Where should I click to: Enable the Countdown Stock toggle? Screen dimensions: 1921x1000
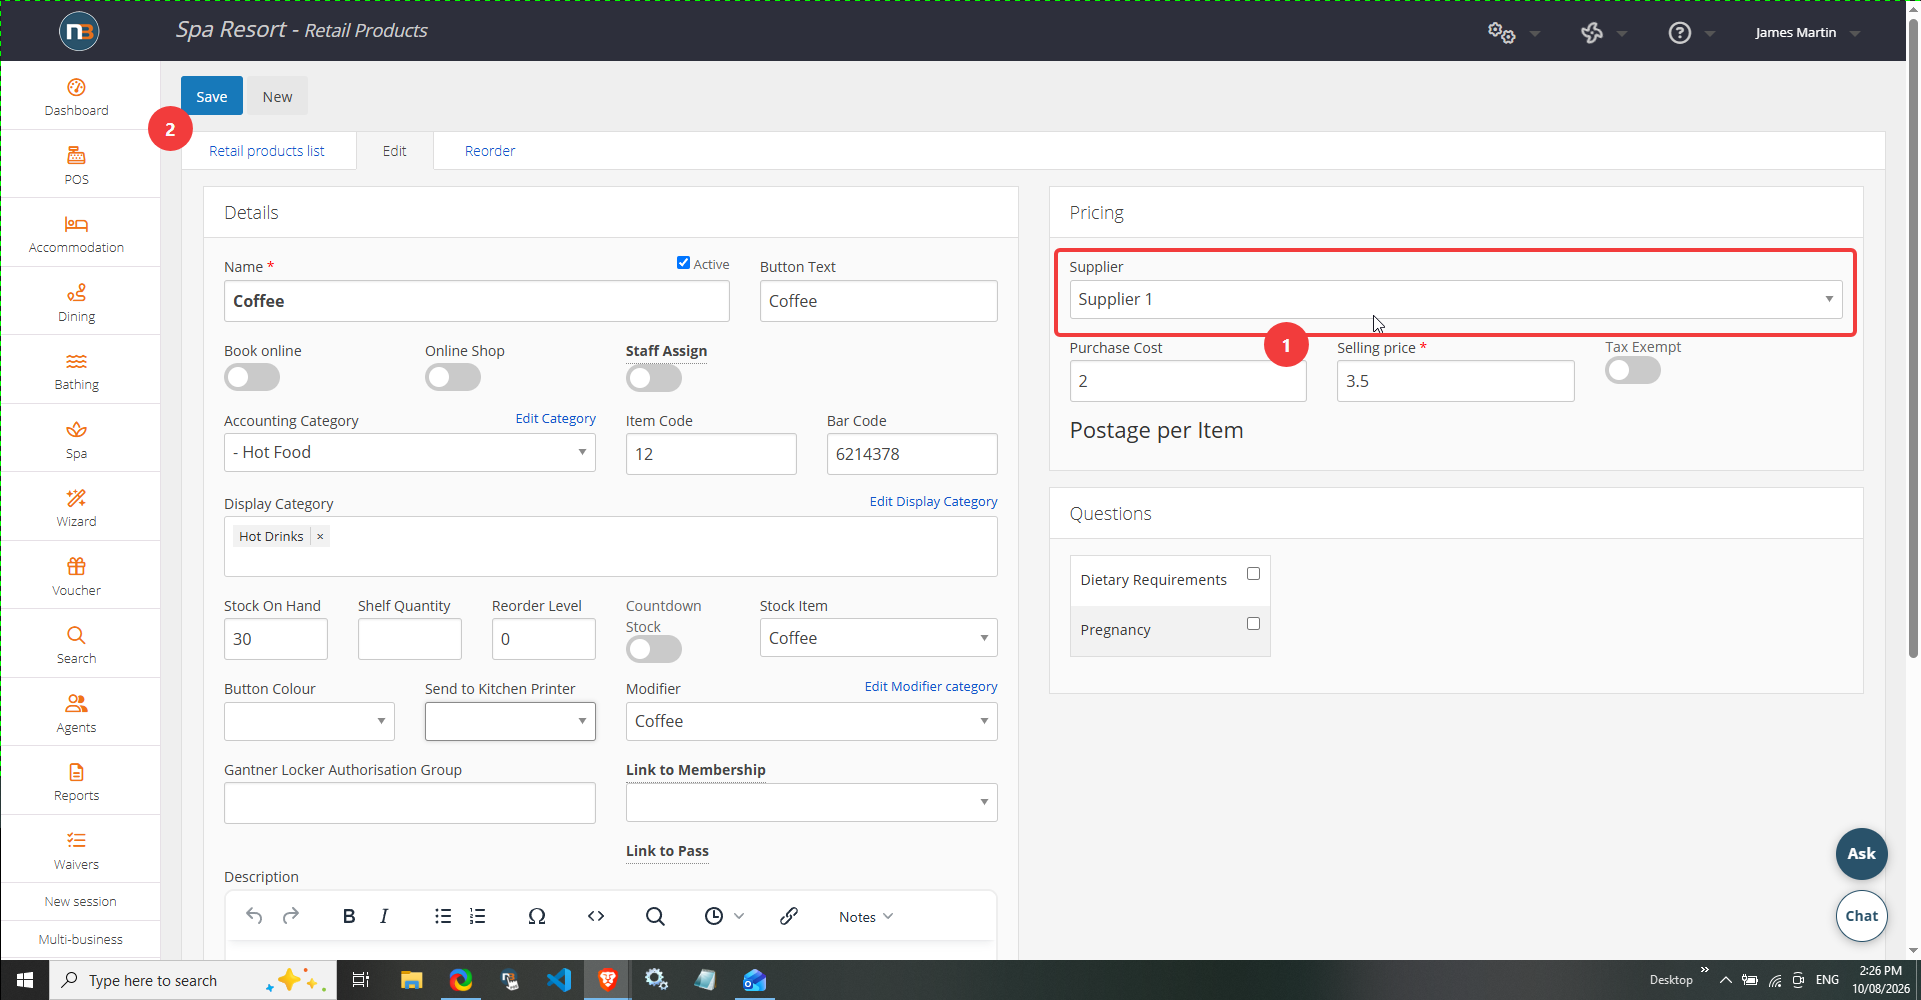click(x=654, y=649)
